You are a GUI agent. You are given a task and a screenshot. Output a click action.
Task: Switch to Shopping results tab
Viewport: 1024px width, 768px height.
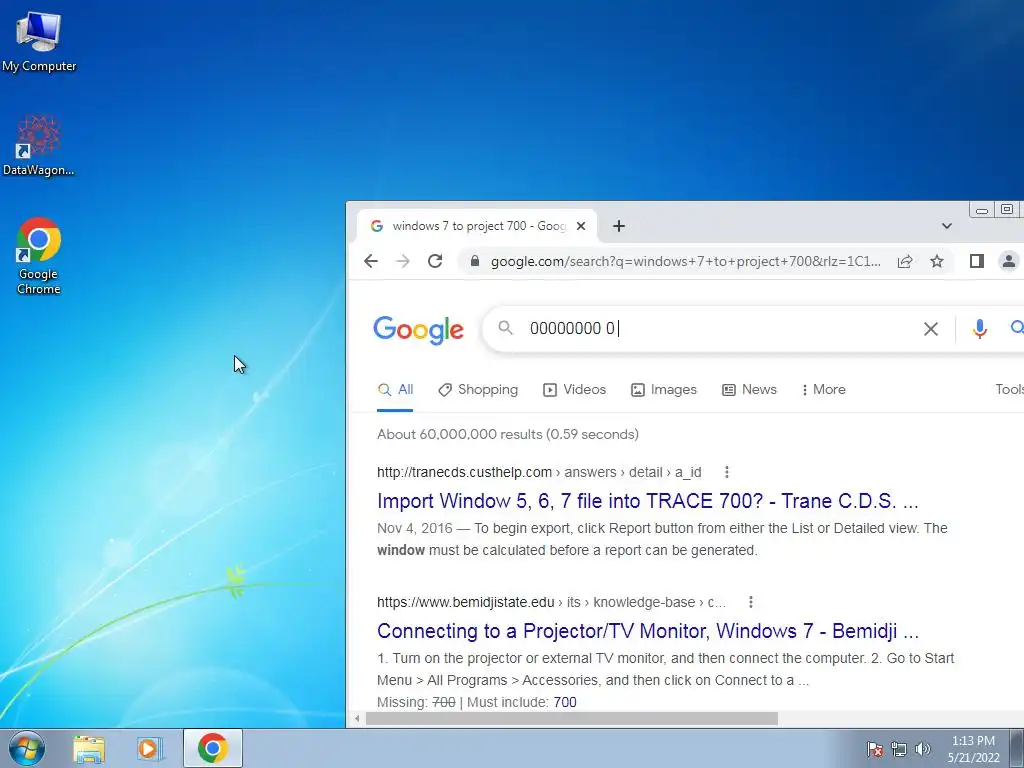[x=478, y=390]
